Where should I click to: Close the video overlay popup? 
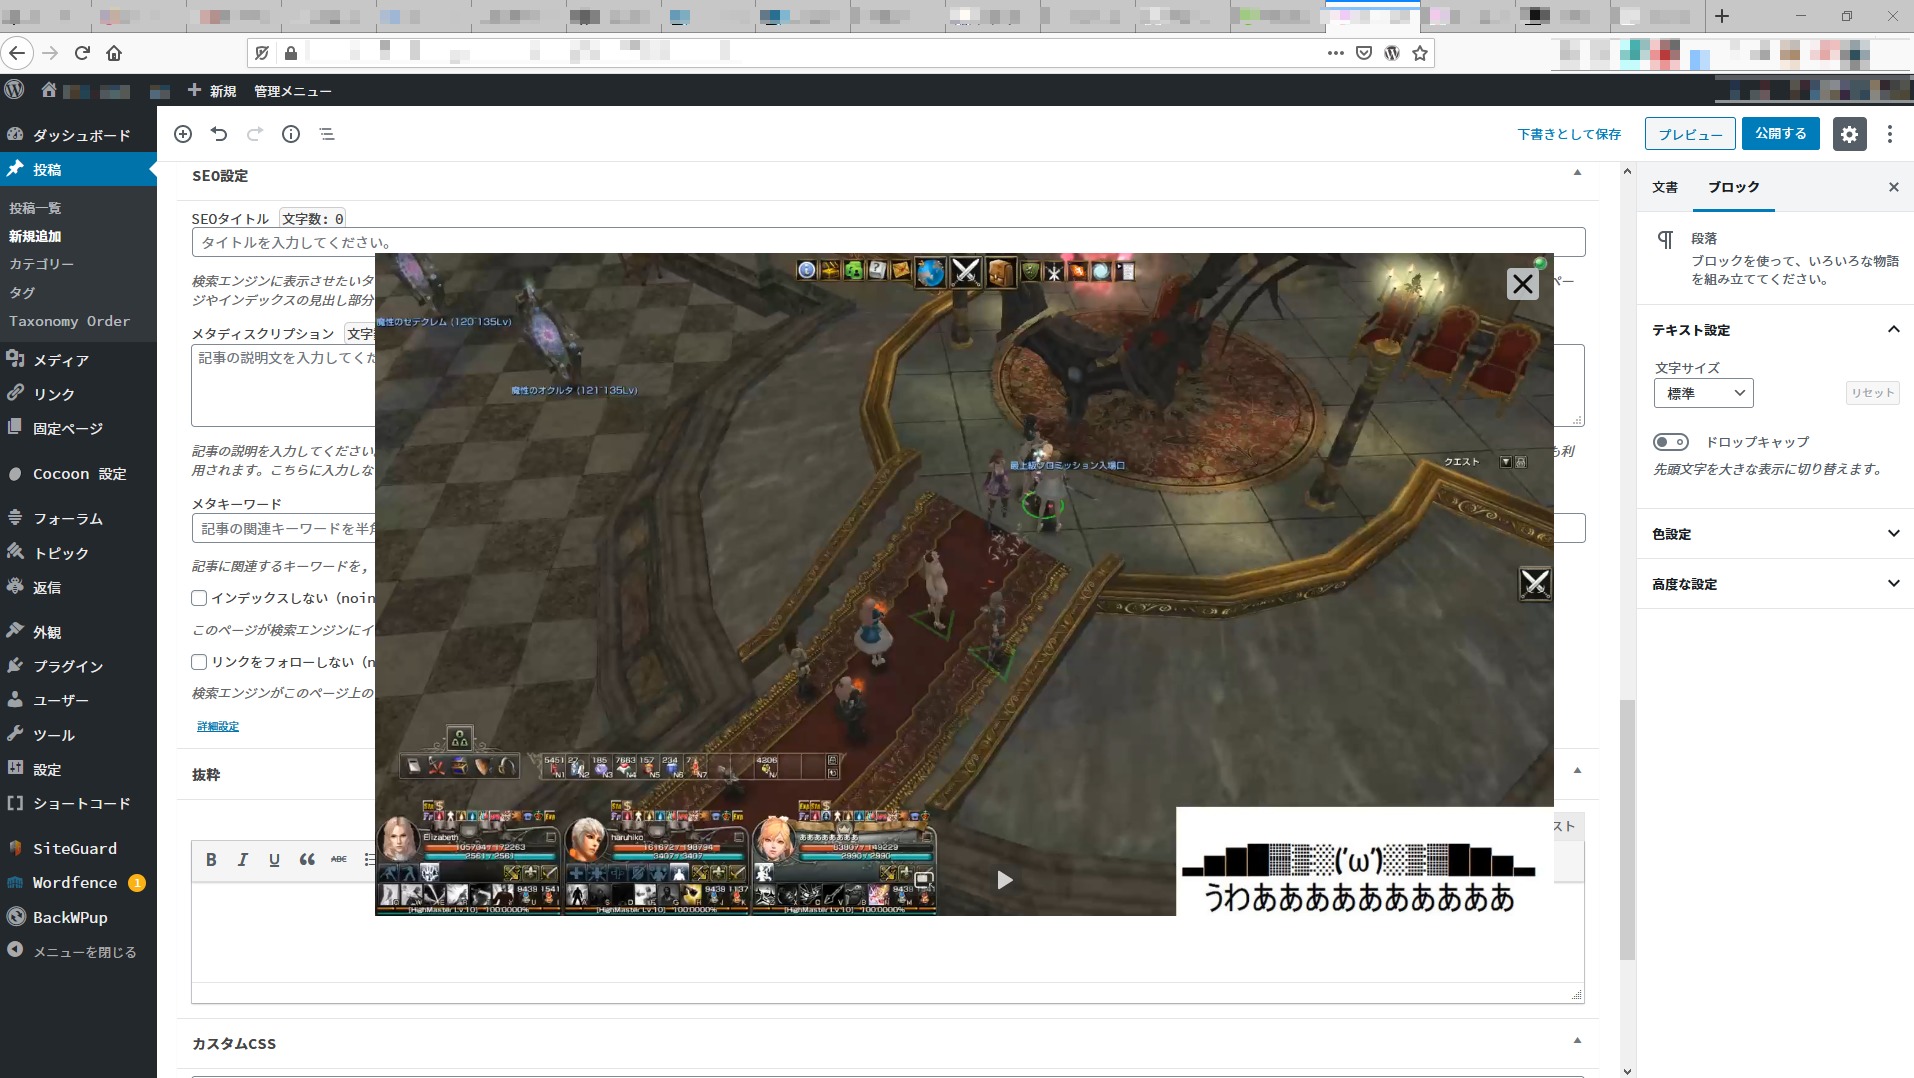pos(1522,285)
